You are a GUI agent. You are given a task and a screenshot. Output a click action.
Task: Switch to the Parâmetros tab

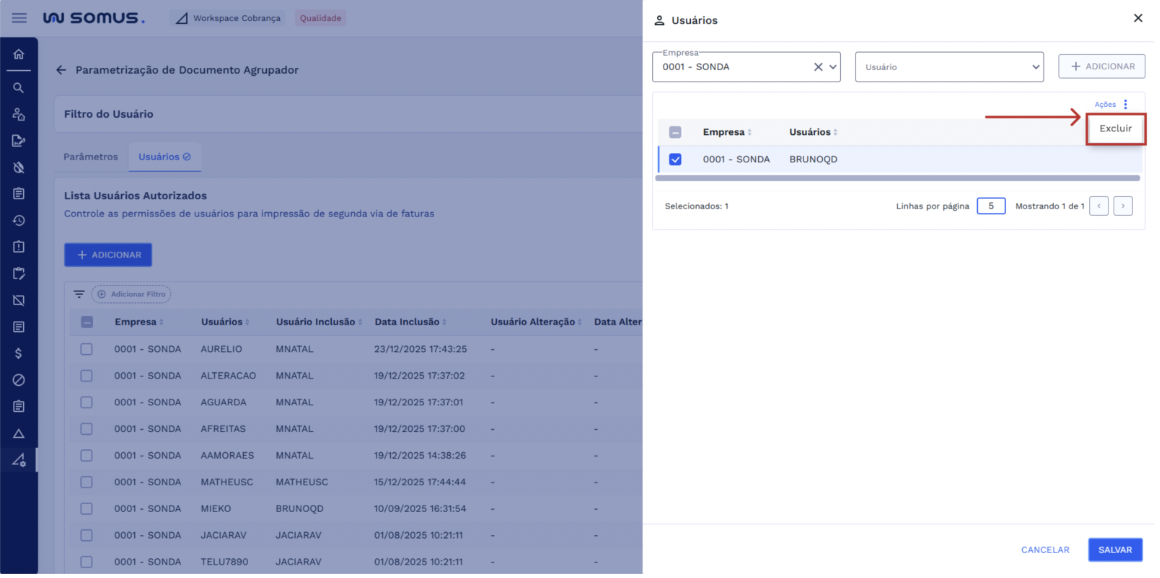click(x=91, y=157)
